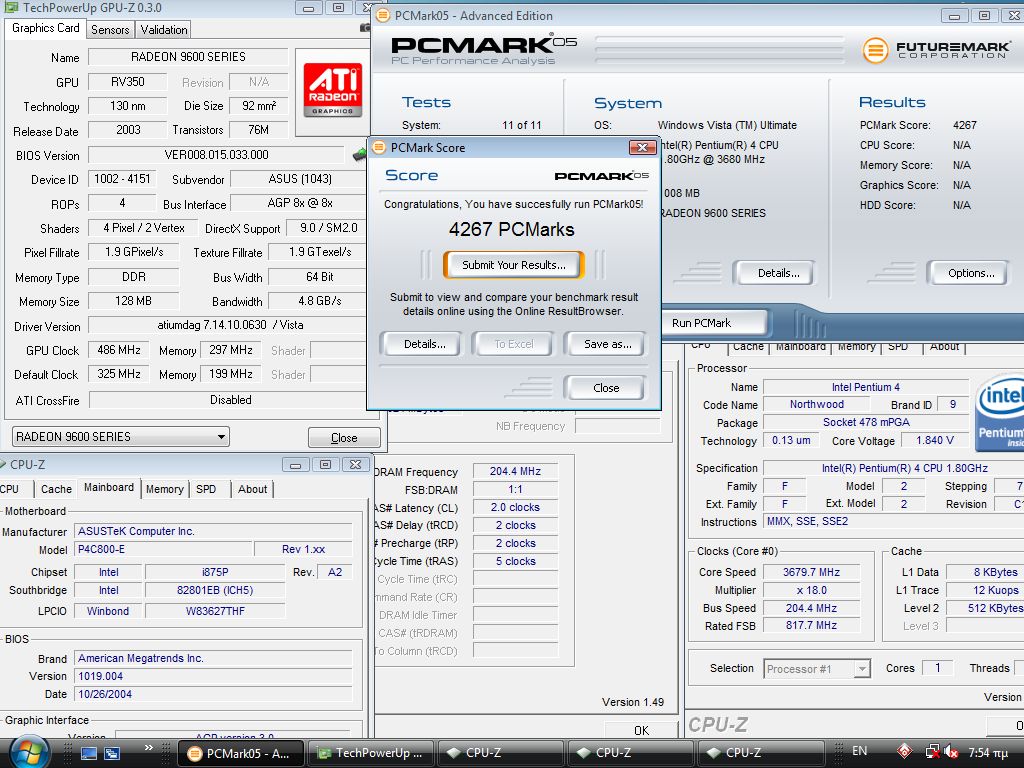This screenshot has width=1024, height=768.
Task: Select the Graphics Card tab in GPU-Z
Action: [46, 28]
